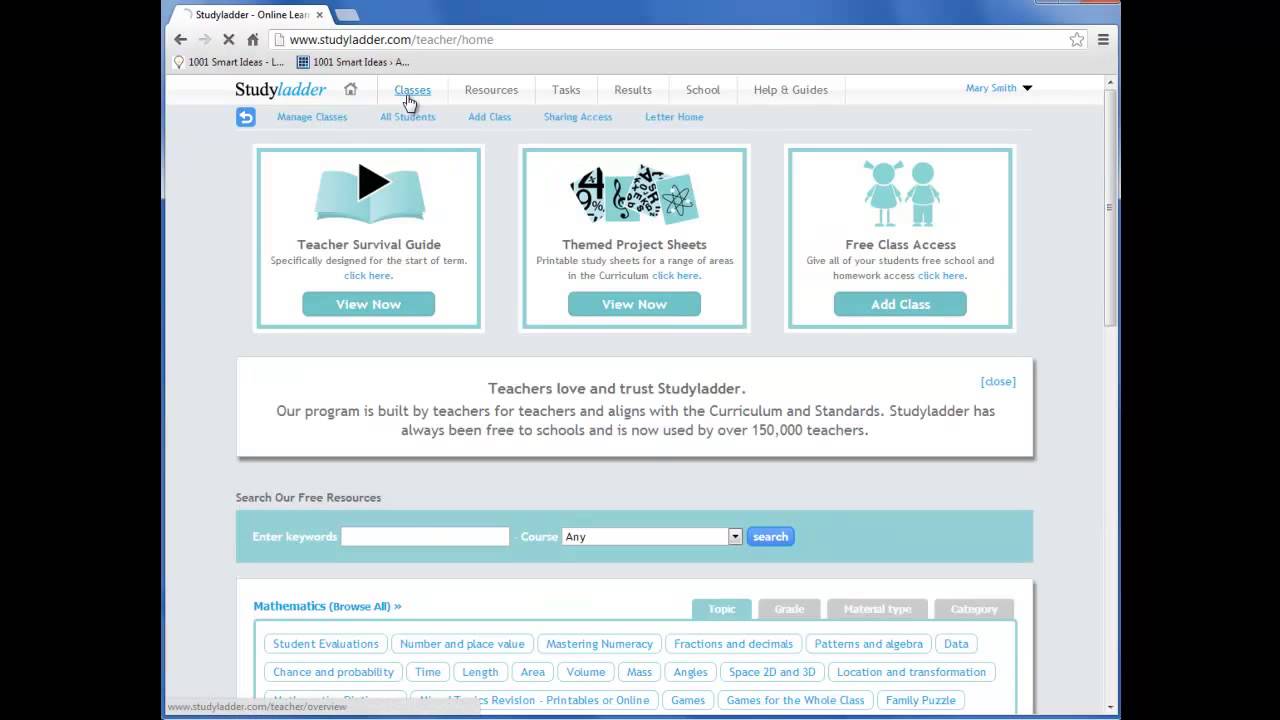Open Sharing Access submenu link
1280x720 pixels.
click(578, 117)
